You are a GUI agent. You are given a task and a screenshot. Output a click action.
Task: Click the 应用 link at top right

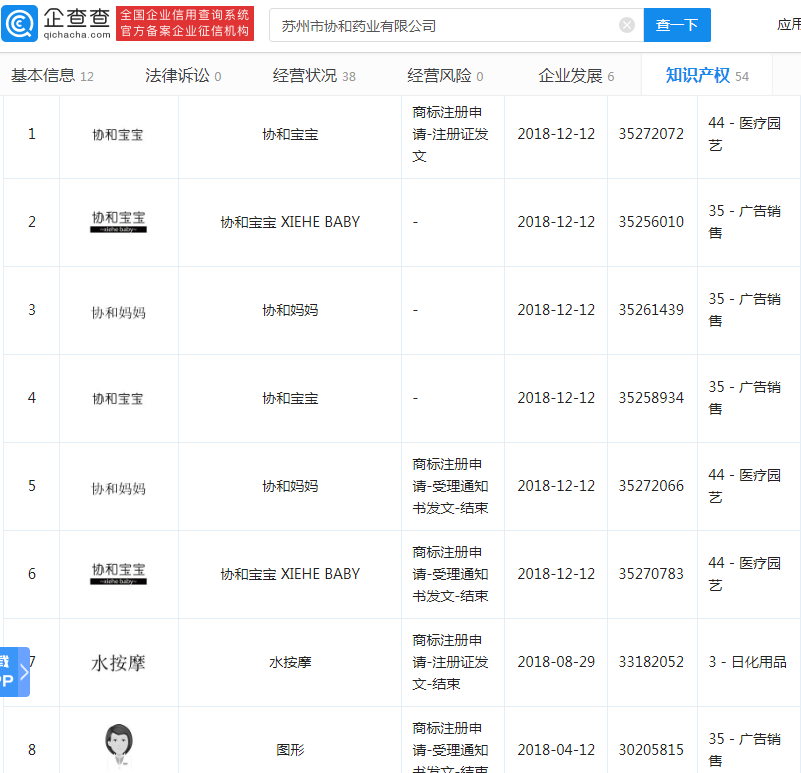789,25
